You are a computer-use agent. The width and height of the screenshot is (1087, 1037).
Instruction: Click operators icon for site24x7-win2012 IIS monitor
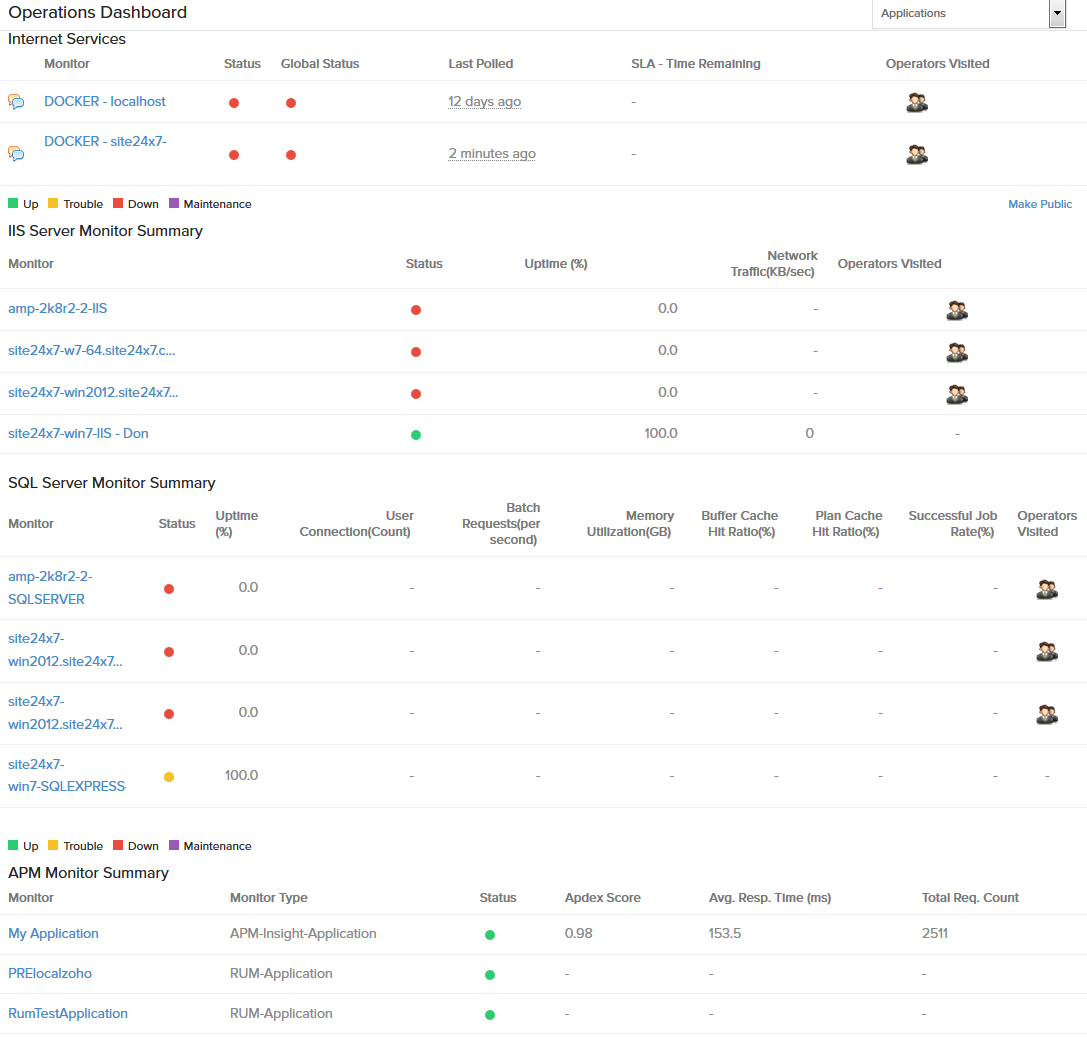tap(956, 394)
